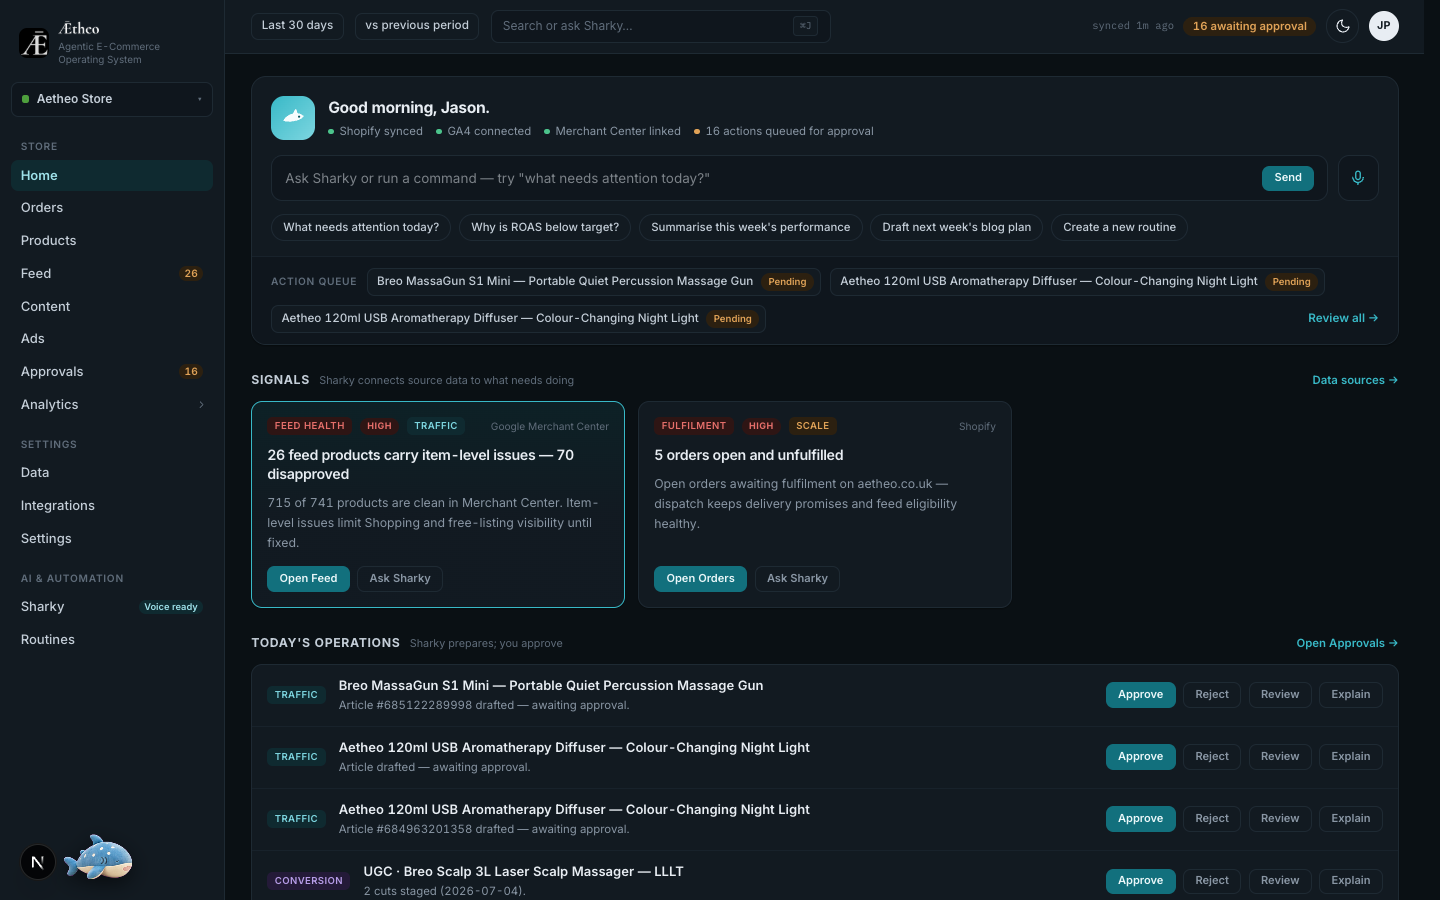Open Data sources link
Viewport: 1440px width, 900px height.
[1355, 380]
